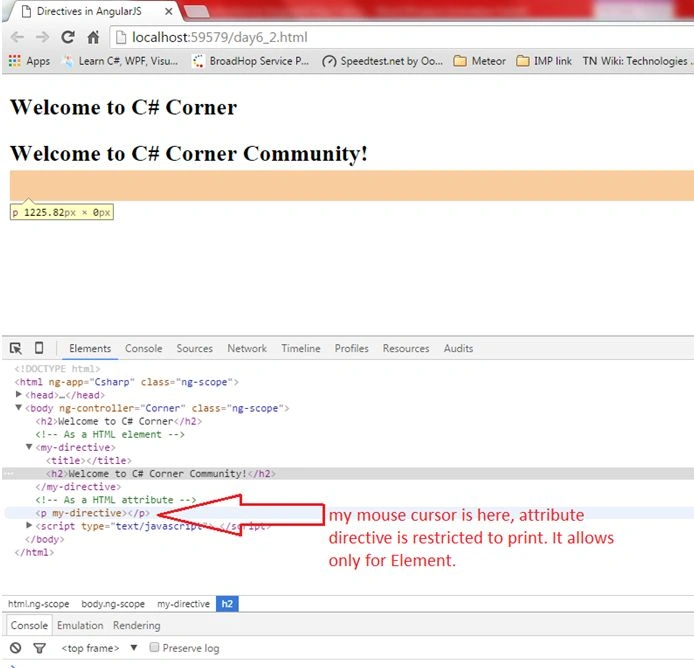
Task: Open the console filter funnel icon
Action: pyautogui.click(x=39, y=649)
